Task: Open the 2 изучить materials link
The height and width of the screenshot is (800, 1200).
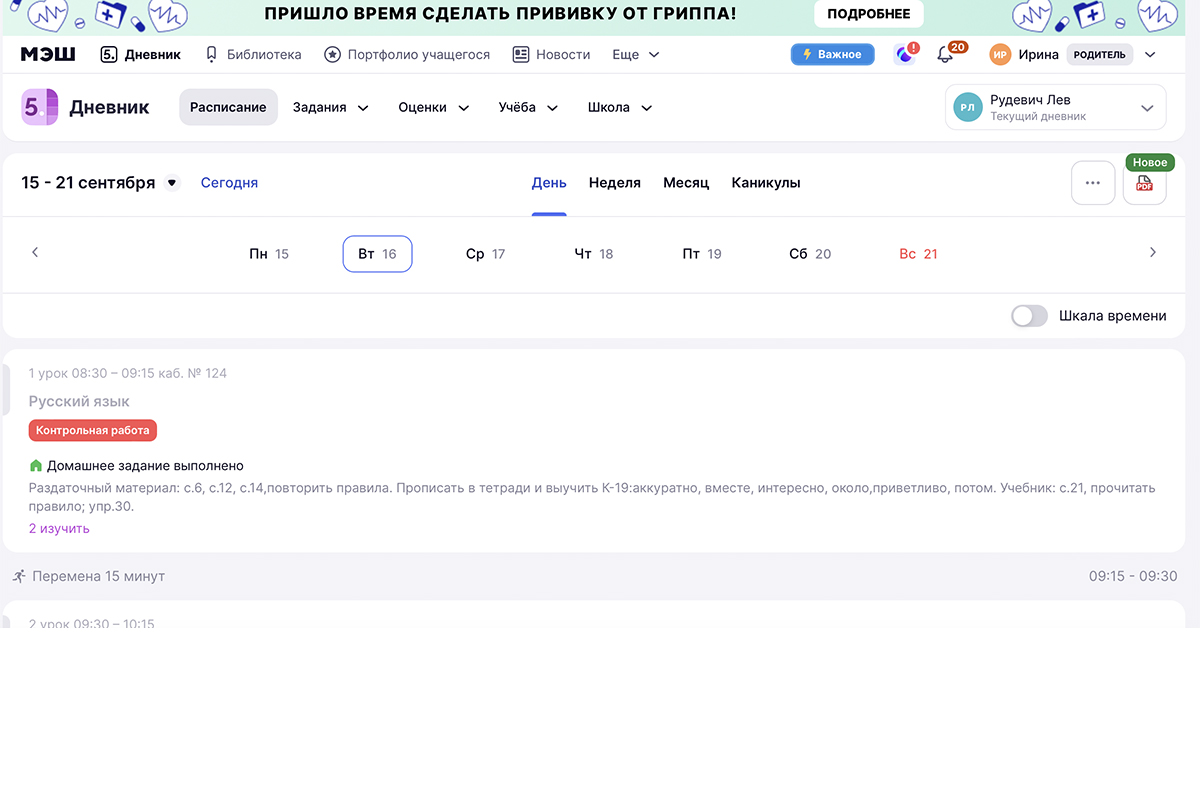Action: (59, 528)
